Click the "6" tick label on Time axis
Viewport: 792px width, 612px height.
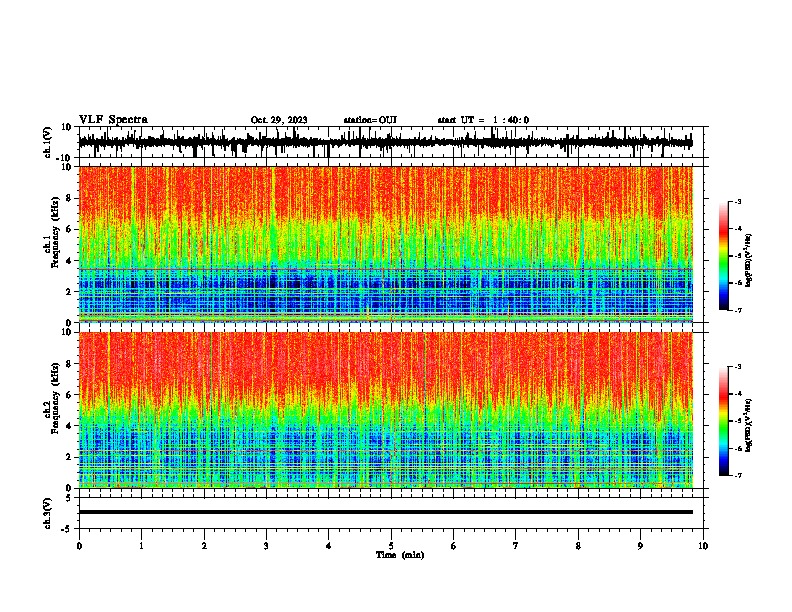(x=453, y=546)
